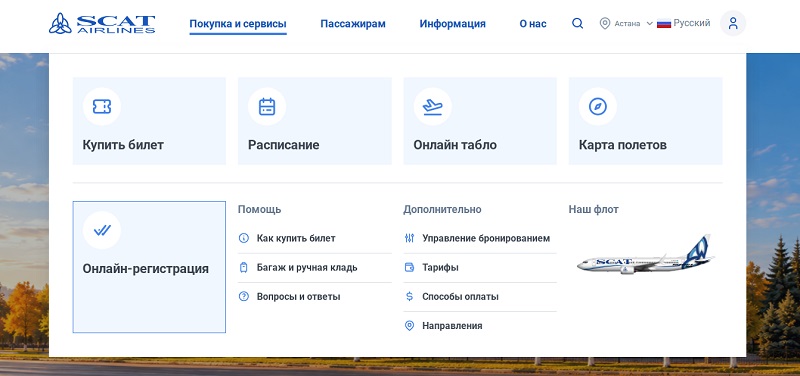Viewport: 800px width, 376px height.
Task: Click the Наш флот heading
Action: pyautogui.click(x=593, y=209)
